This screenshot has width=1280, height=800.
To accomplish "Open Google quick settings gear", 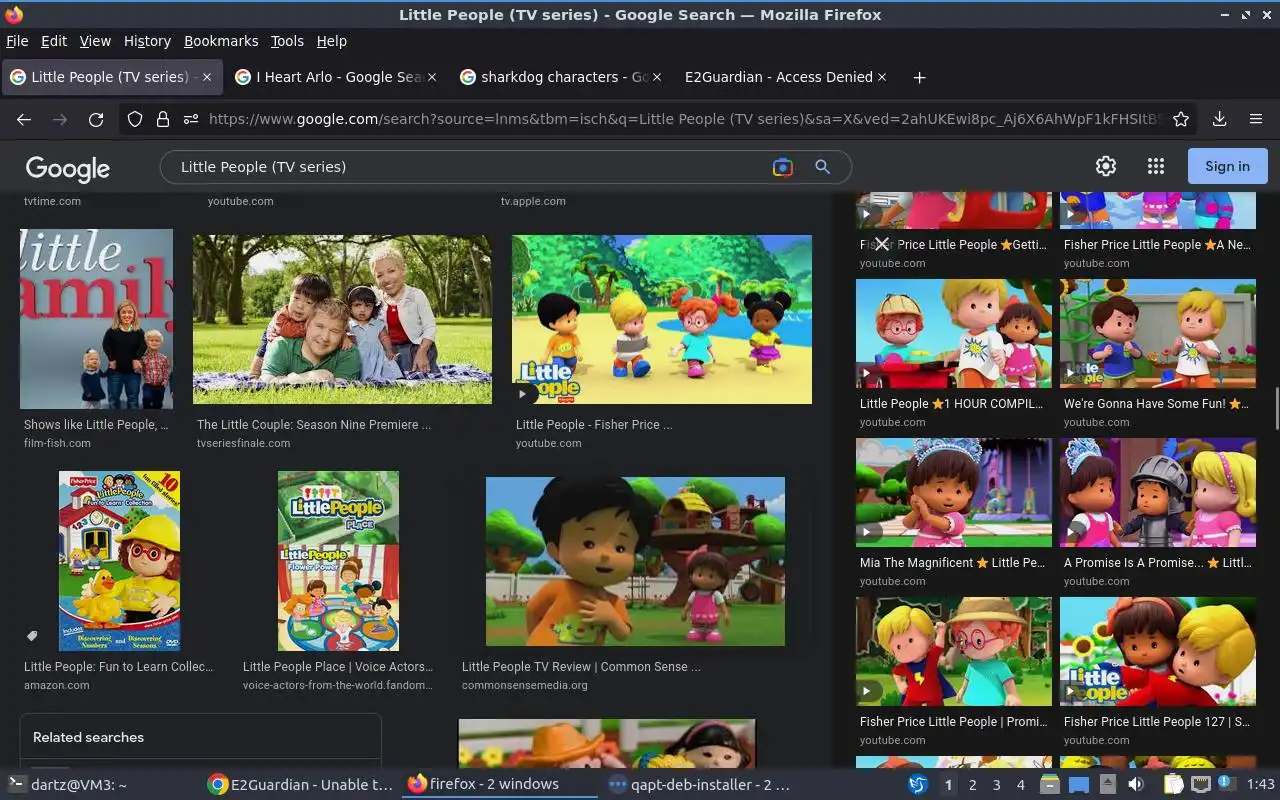I will [x=1106, y=166].
